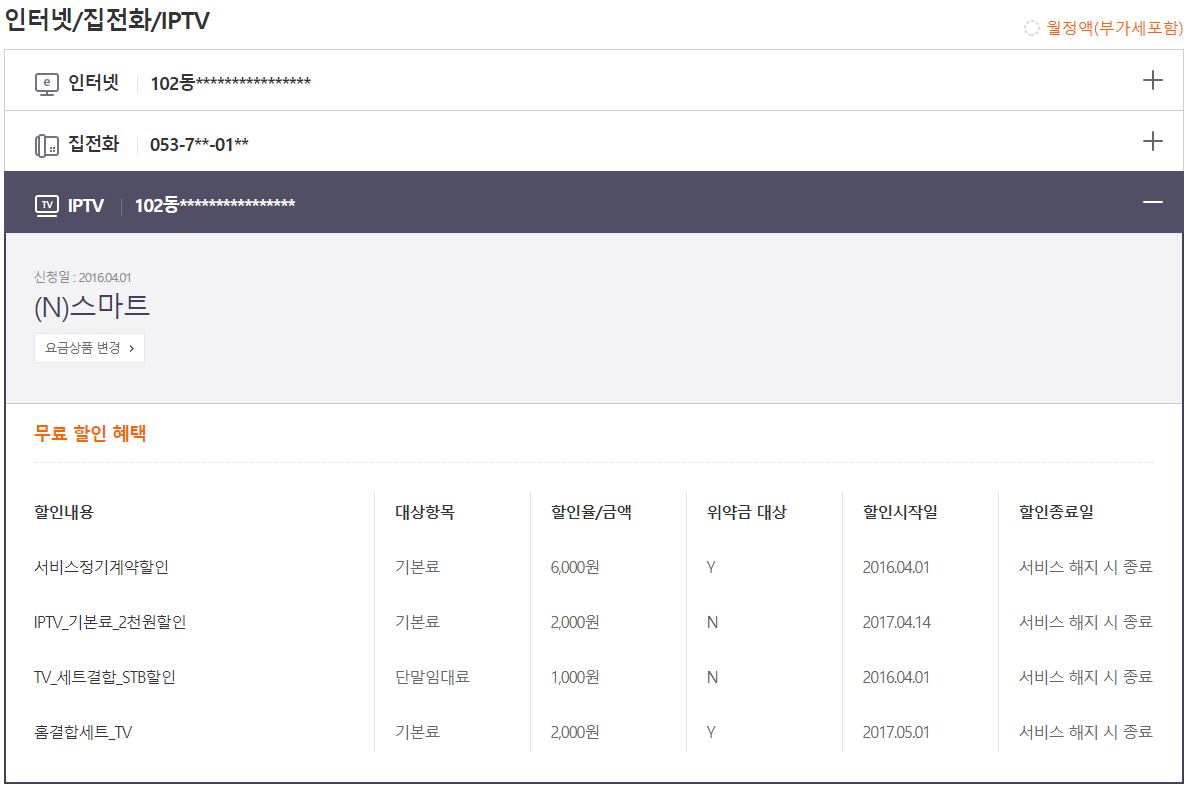
Task: Select the IPTV_기본료_2천원할인 discount row
Action: coord(110,622)
